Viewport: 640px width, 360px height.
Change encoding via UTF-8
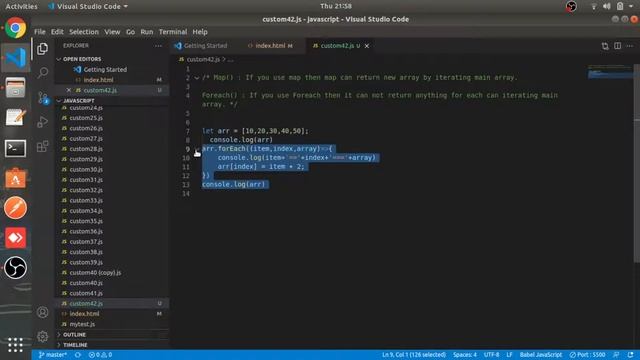coord(491,355)
